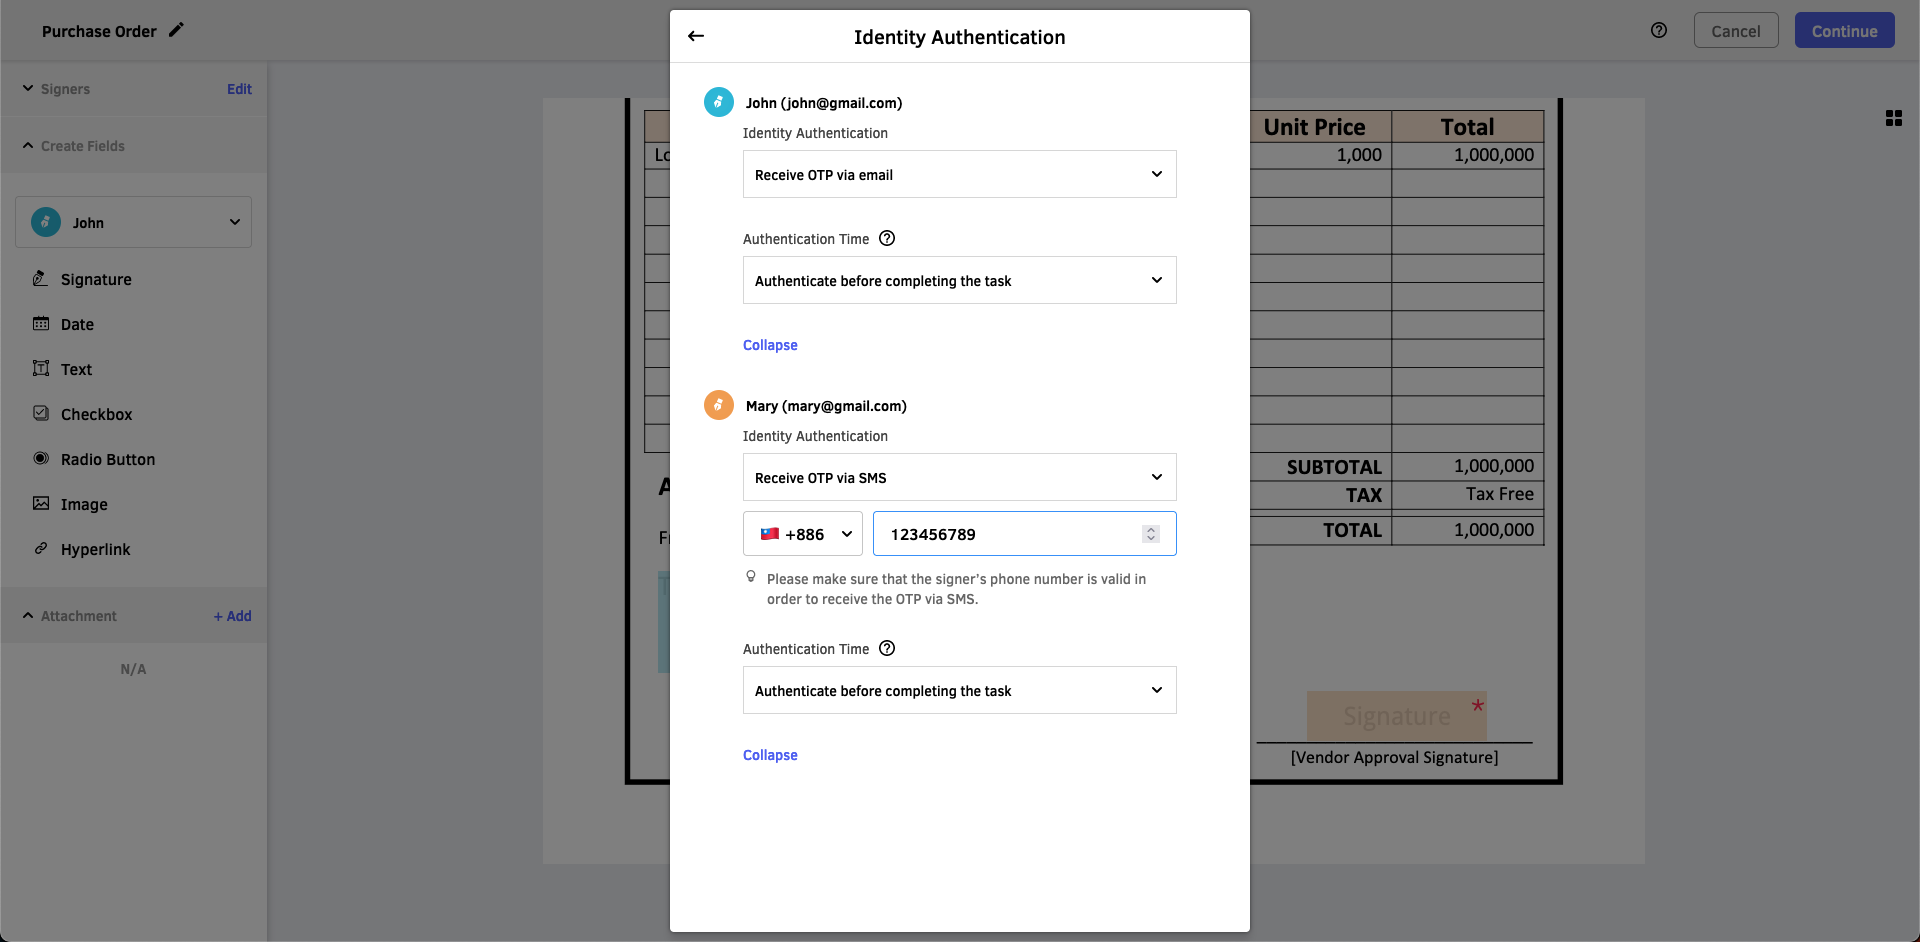Select the Image field tool
1920x942 pixels.
click(x=83, y=504)
